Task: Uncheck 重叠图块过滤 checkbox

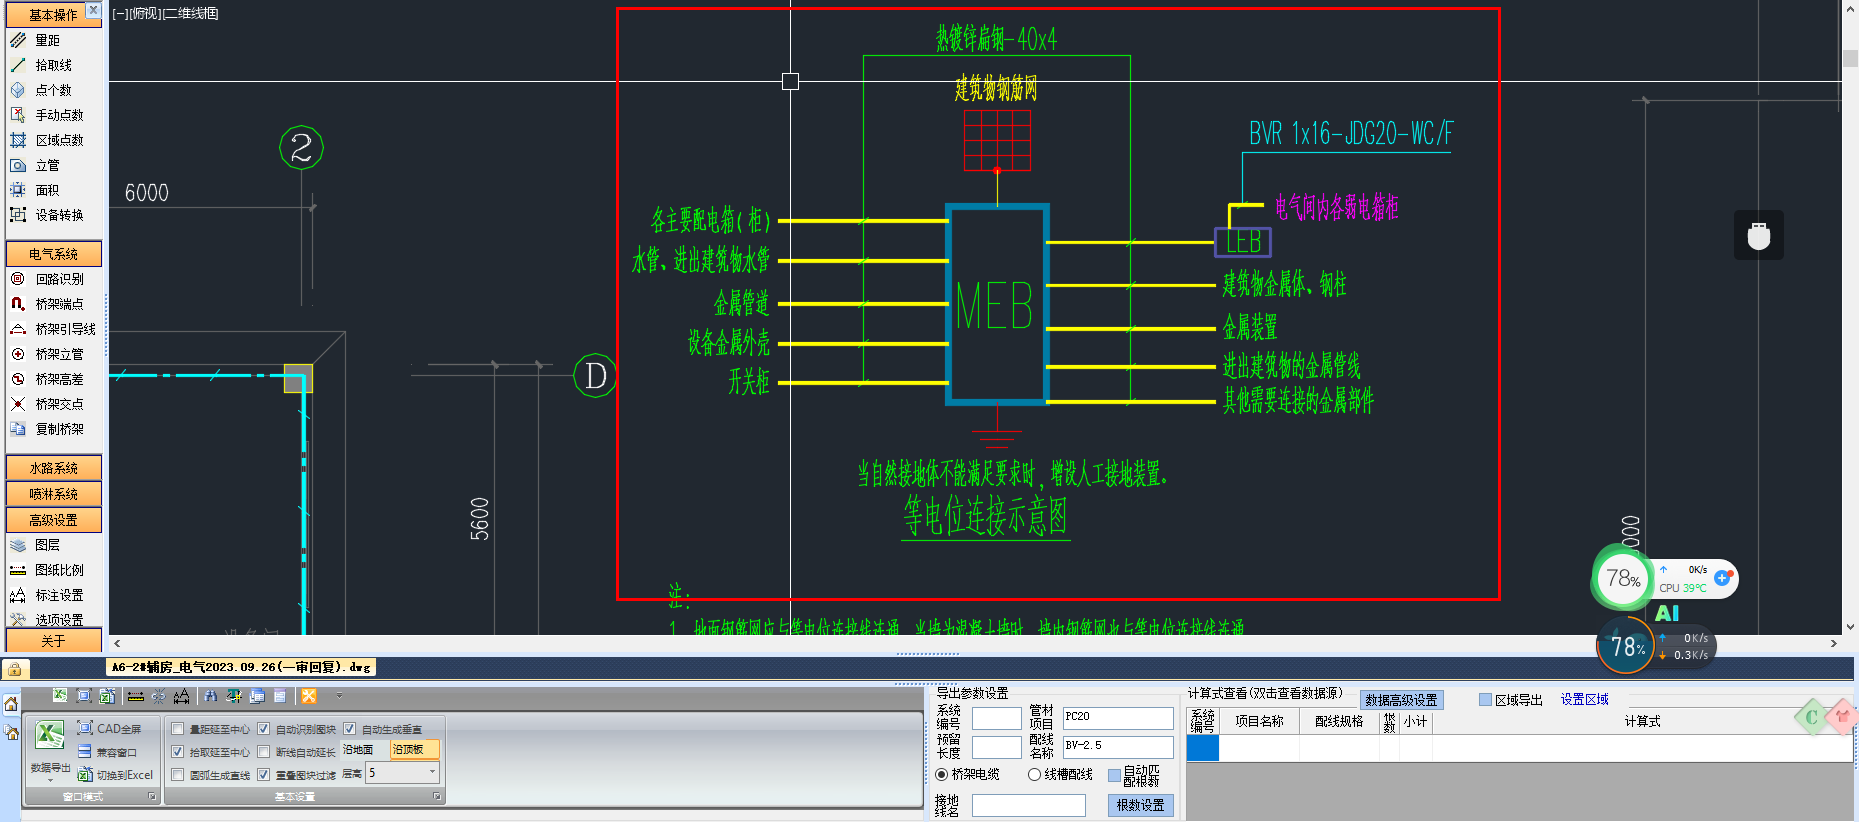Action: coord(264,775)
